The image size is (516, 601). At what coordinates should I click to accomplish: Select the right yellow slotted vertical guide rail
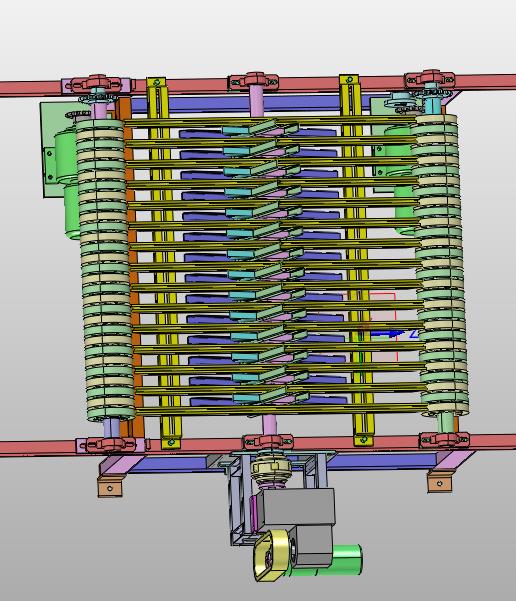[356, 261]
